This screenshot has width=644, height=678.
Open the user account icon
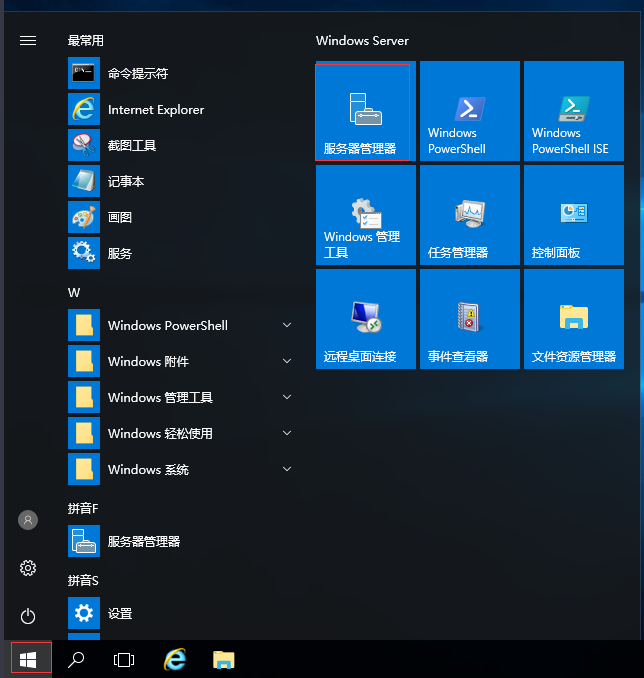(28, 520)
